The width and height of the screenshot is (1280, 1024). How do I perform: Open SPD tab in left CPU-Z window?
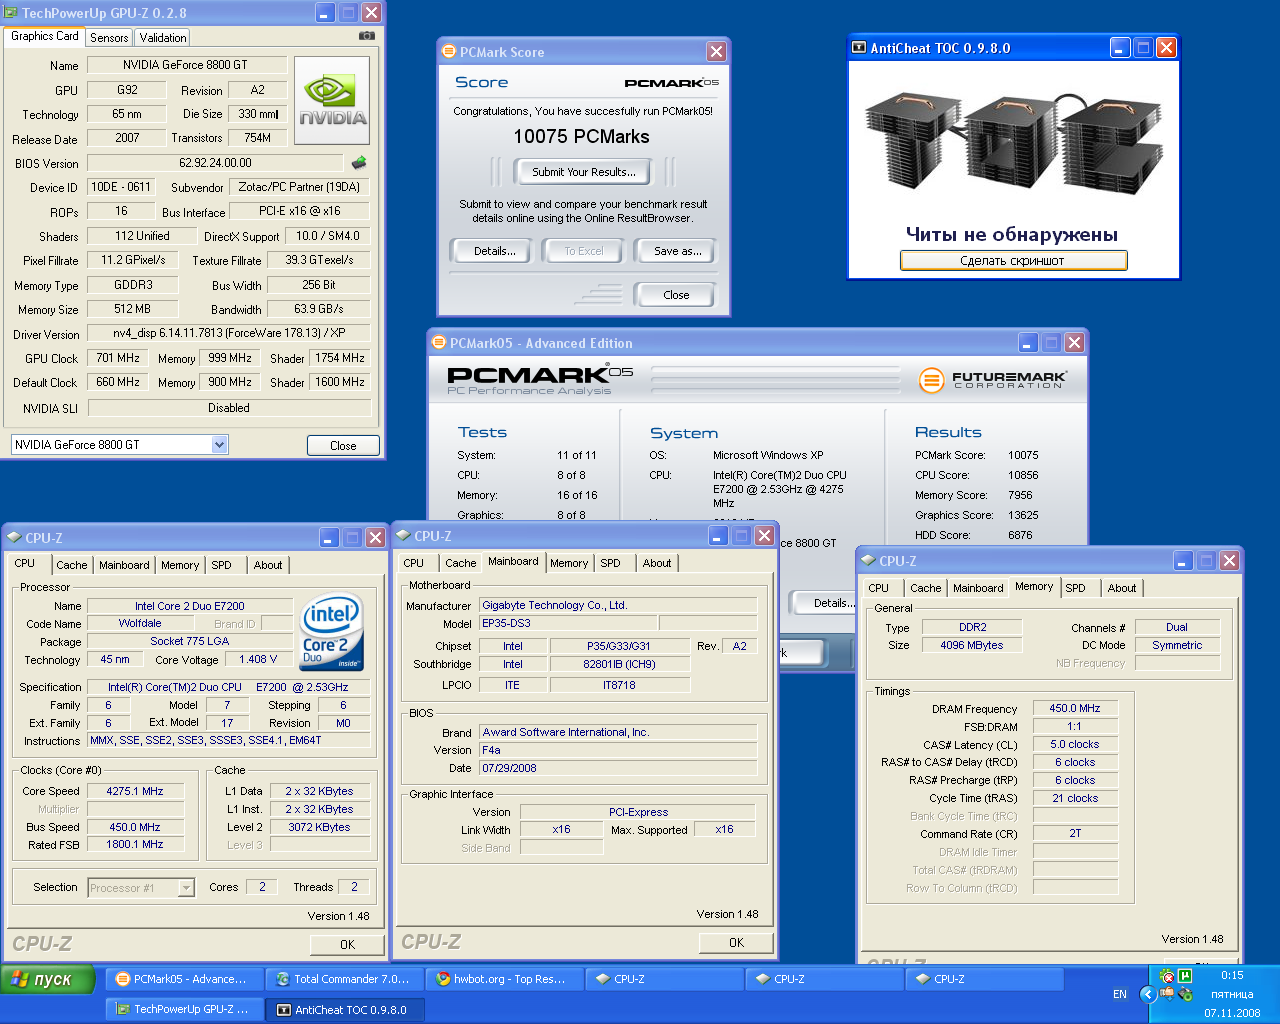(x=221, y=565)
